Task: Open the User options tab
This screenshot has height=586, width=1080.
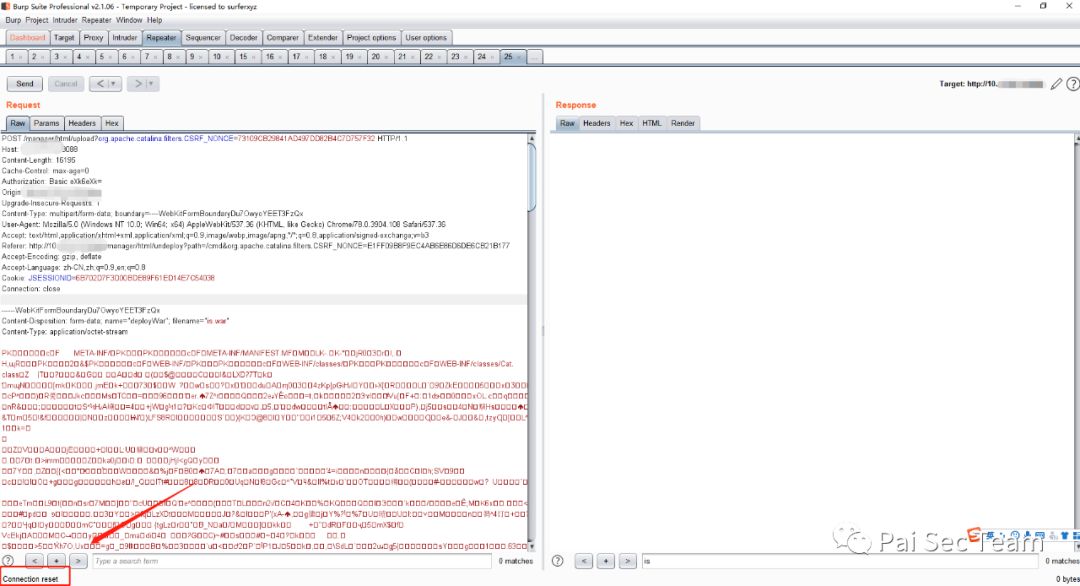Action: coord(426,38)
